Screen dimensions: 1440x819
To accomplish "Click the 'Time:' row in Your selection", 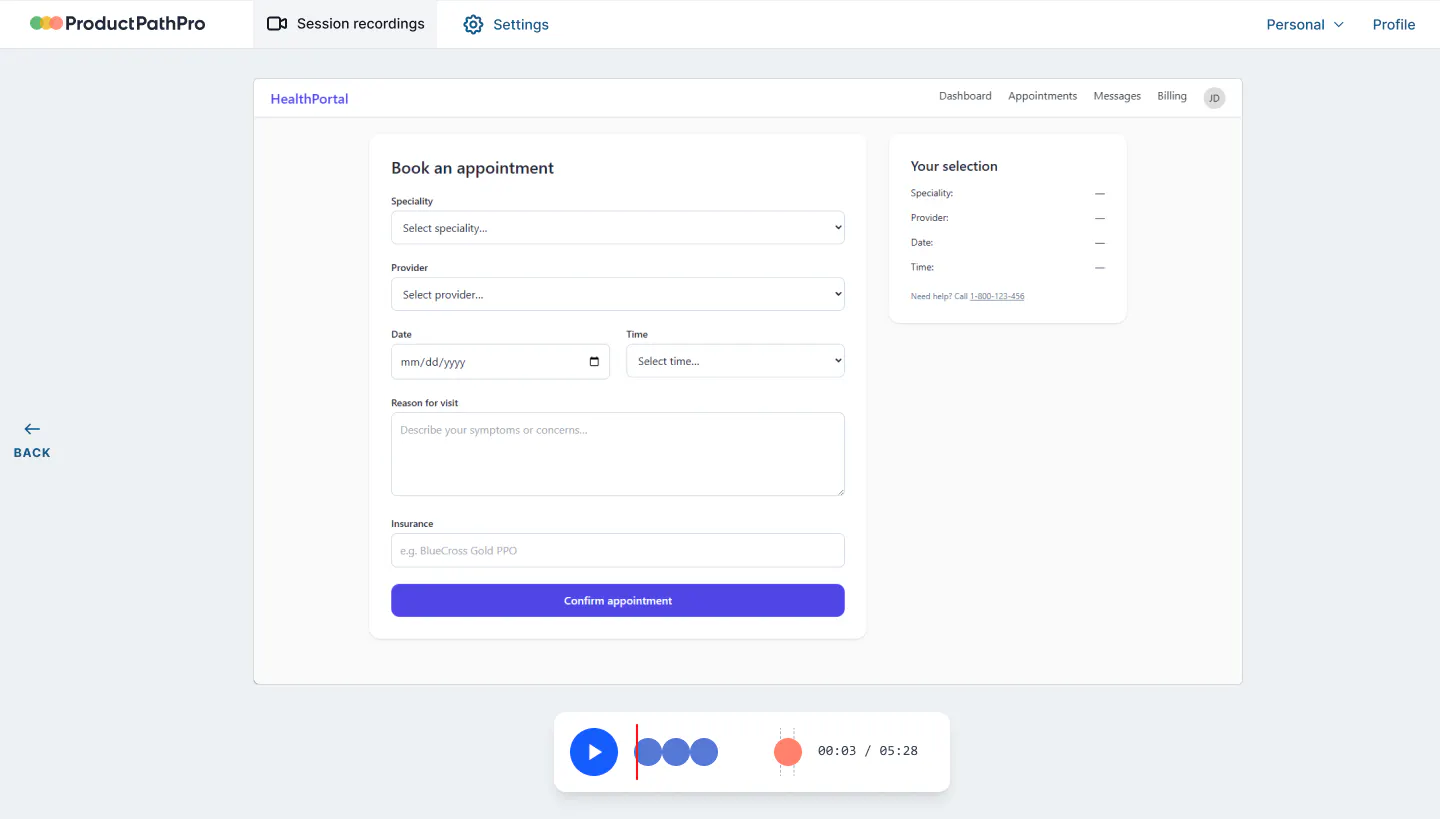I will click(x=1008, y=267).
